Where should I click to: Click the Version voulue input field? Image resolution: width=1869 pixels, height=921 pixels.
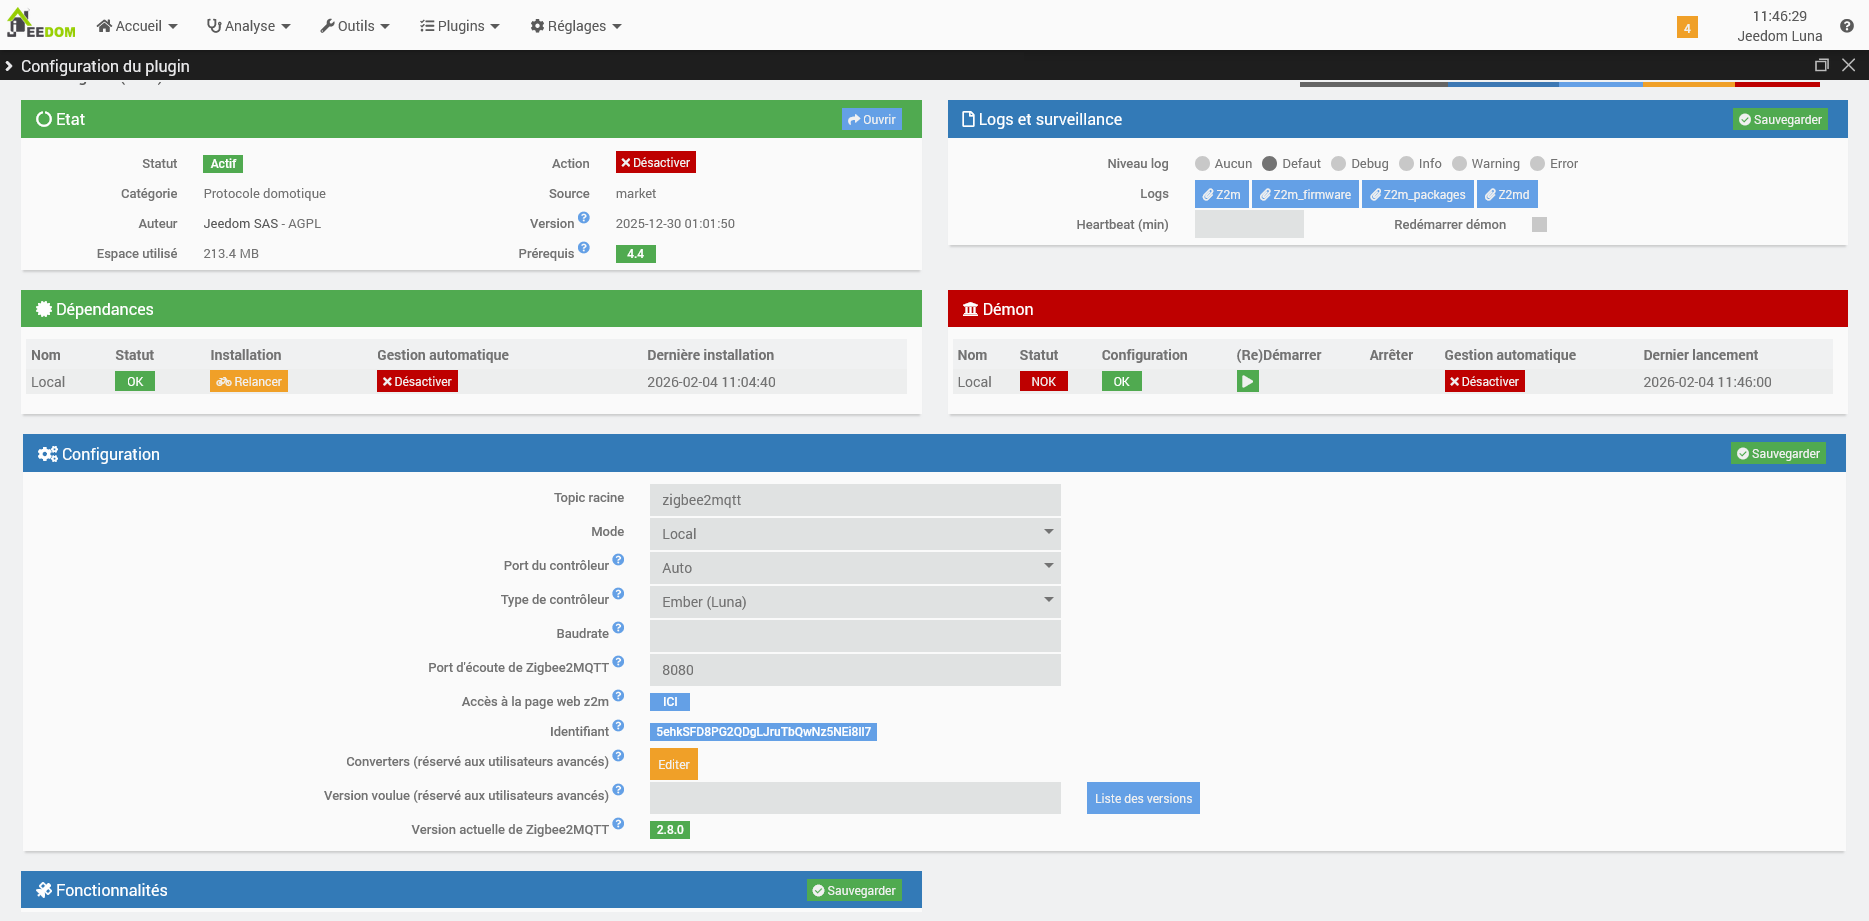855,798
